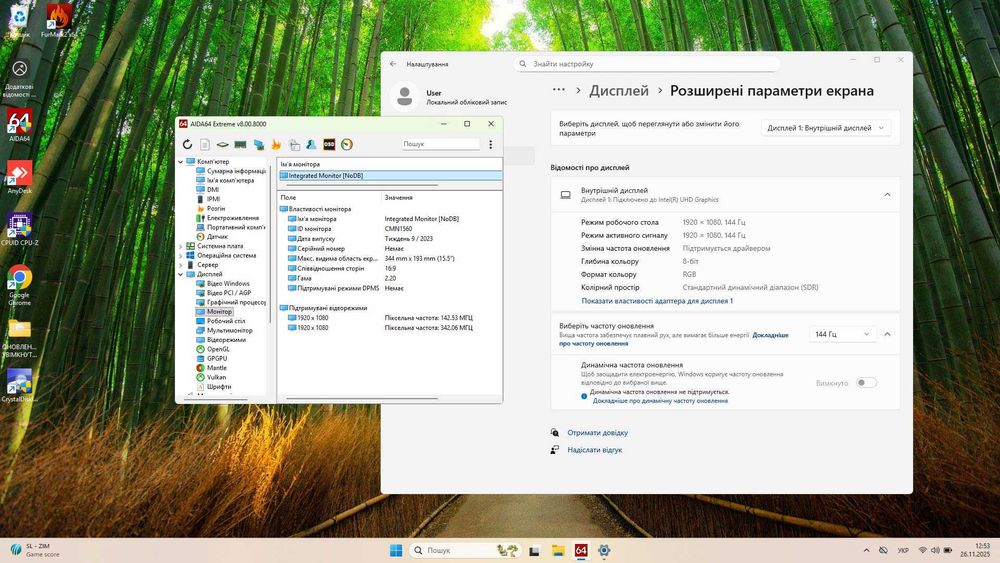Select the DMI tree item
The width and height of the screenshot is (1000, 563).
pyautogui.click(x=208, y=189)
